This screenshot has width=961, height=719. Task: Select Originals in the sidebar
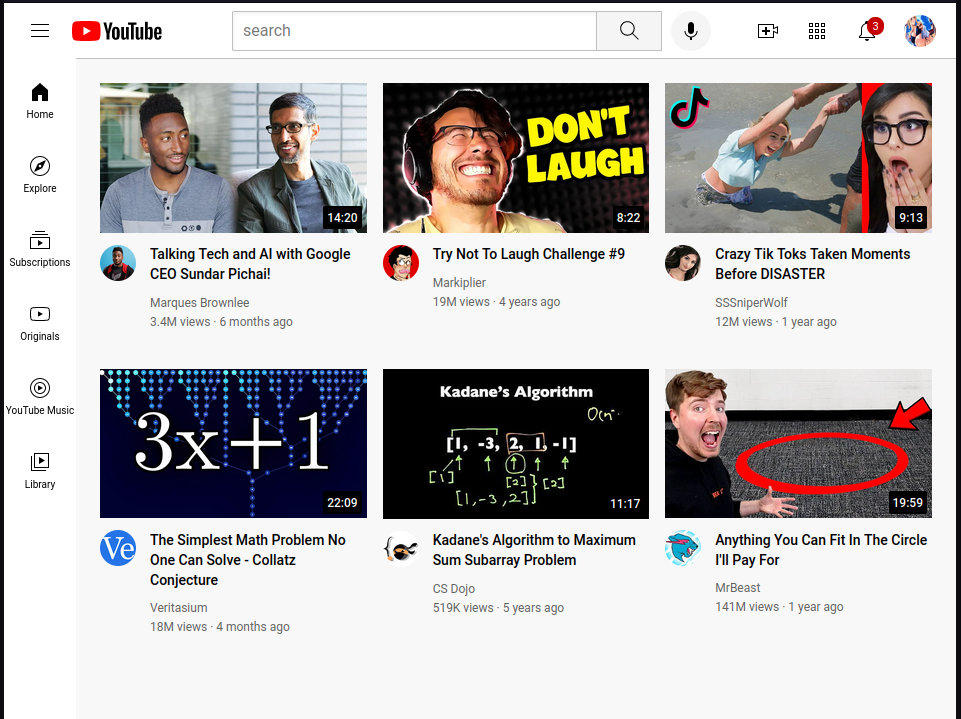pyautogui.click(x=40, y=323)
